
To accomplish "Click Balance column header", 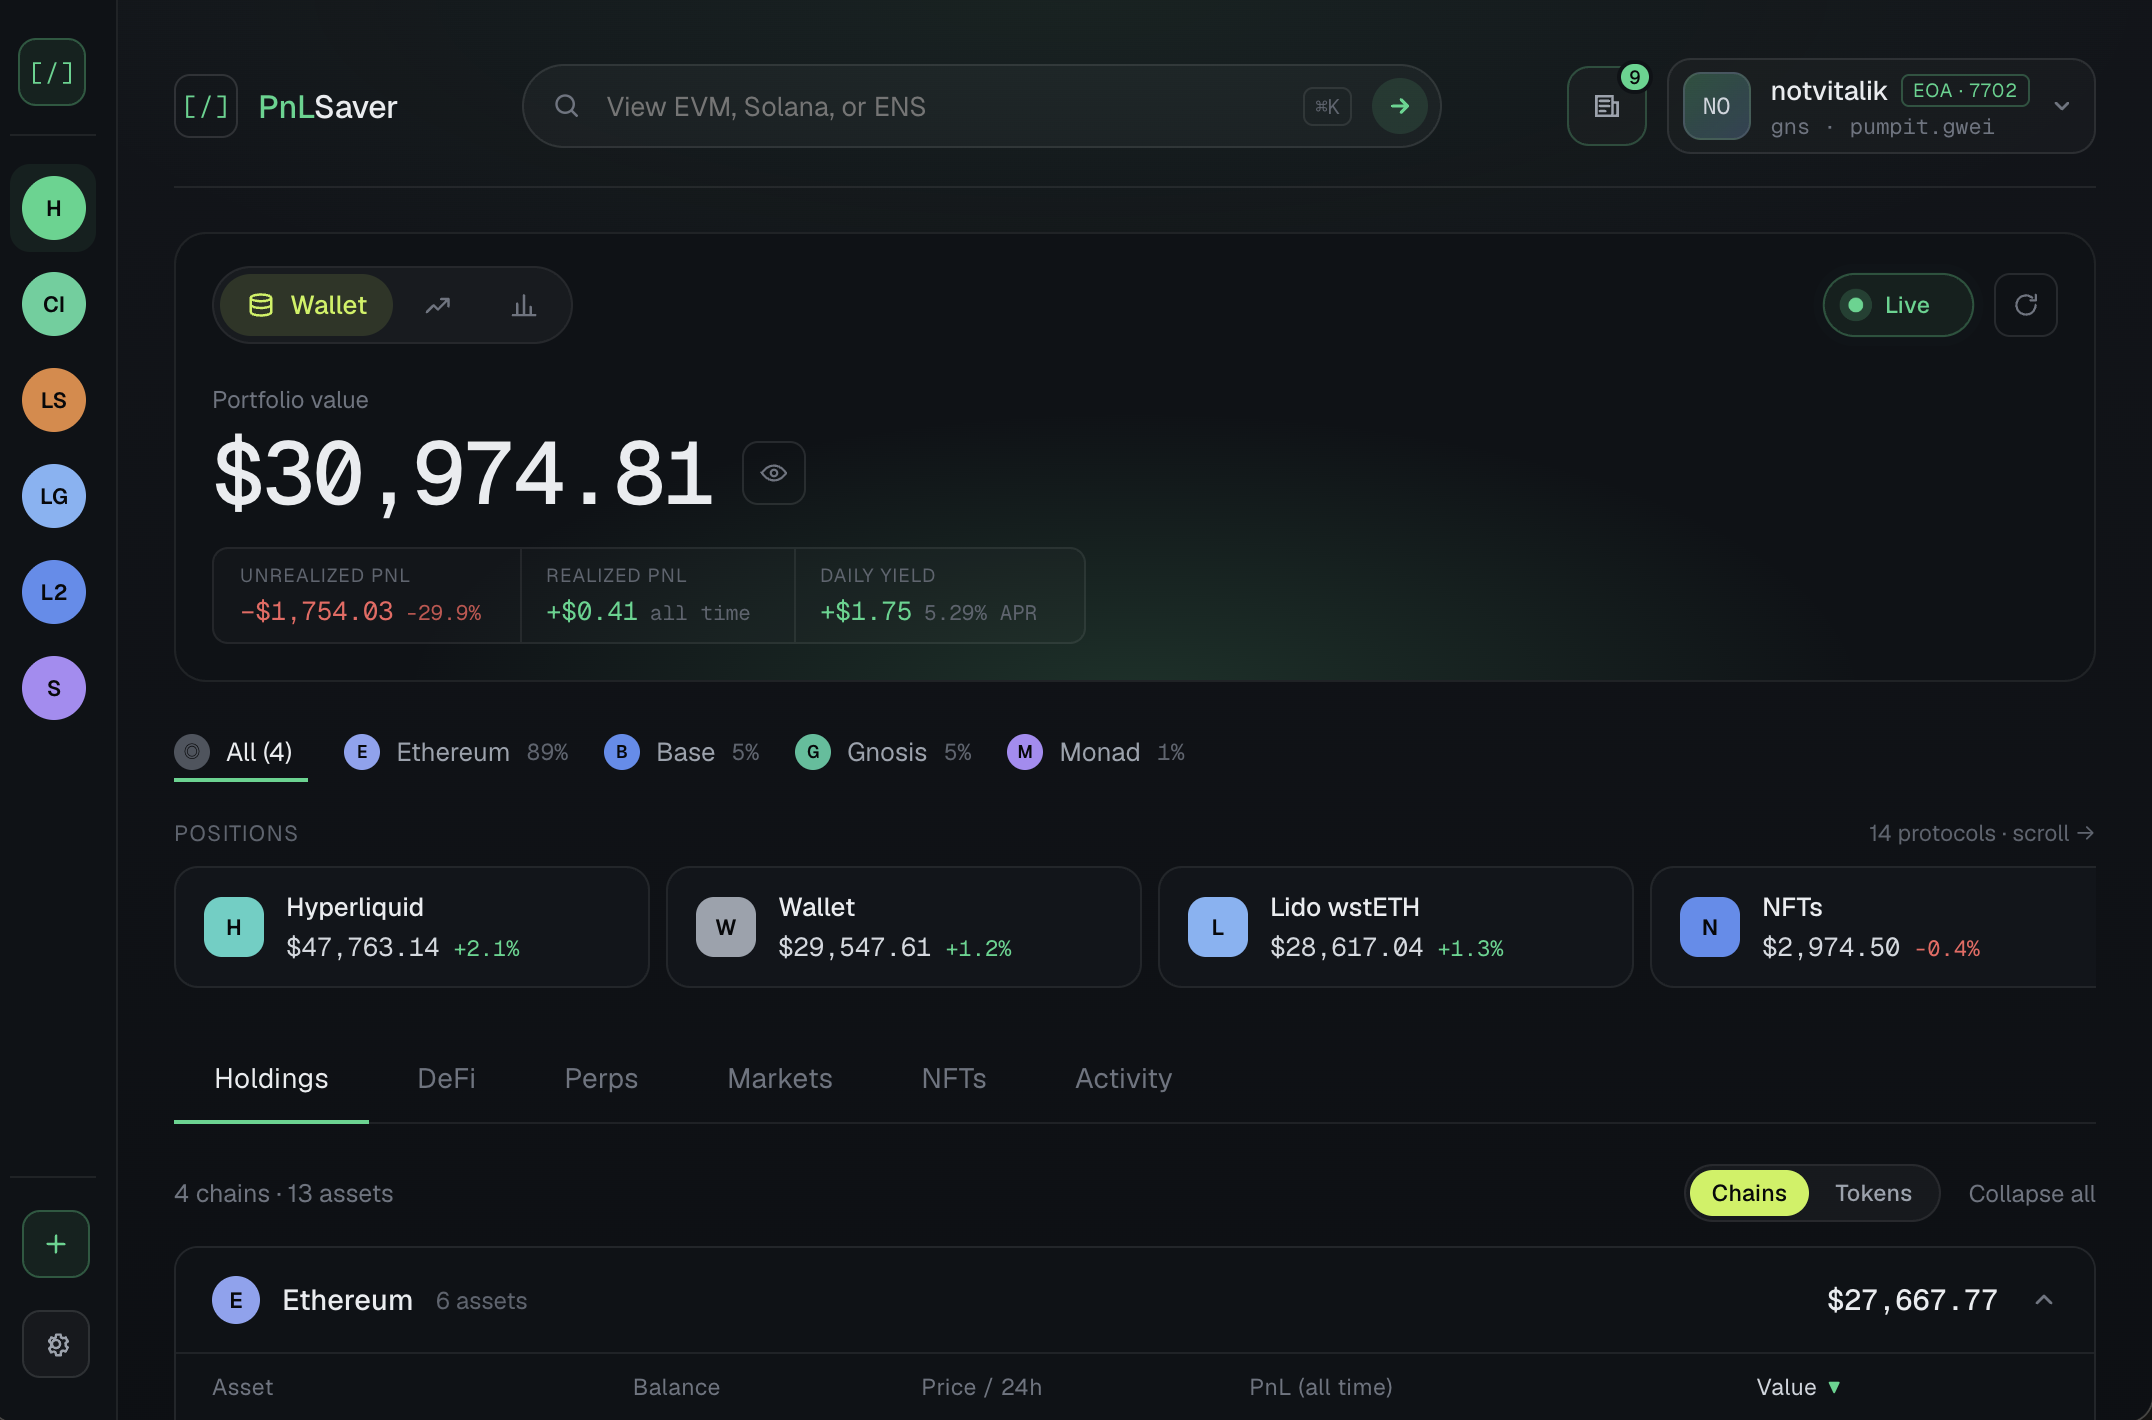I will [676, 1387].
